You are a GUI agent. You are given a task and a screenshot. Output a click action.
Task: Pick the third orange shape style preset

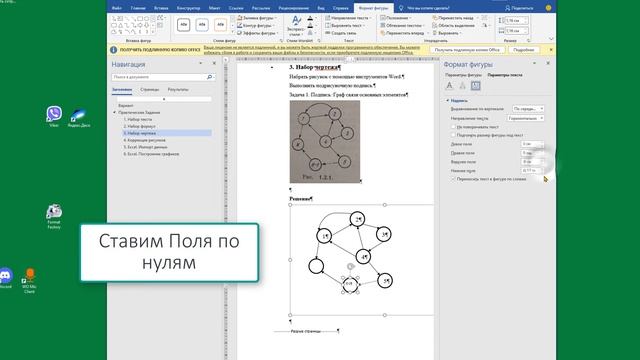click(x=220, y=25)
